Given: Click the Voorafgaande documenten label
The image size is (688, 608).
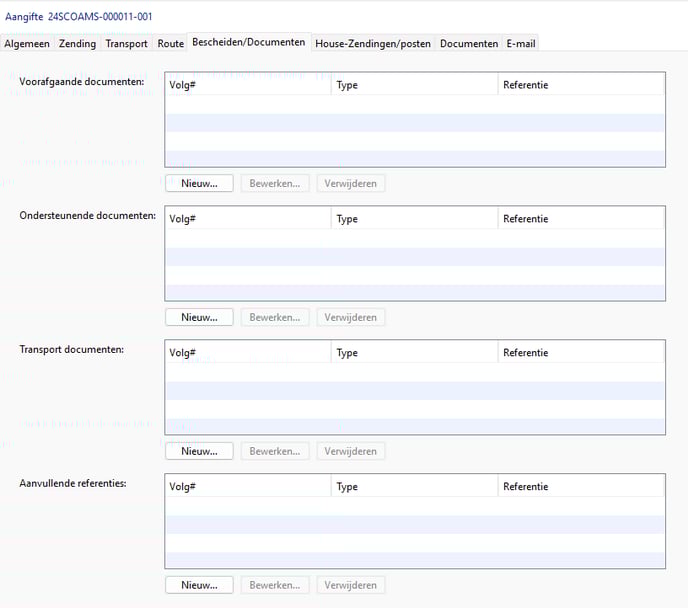Looking at the screenshot, I should [82, 82].
